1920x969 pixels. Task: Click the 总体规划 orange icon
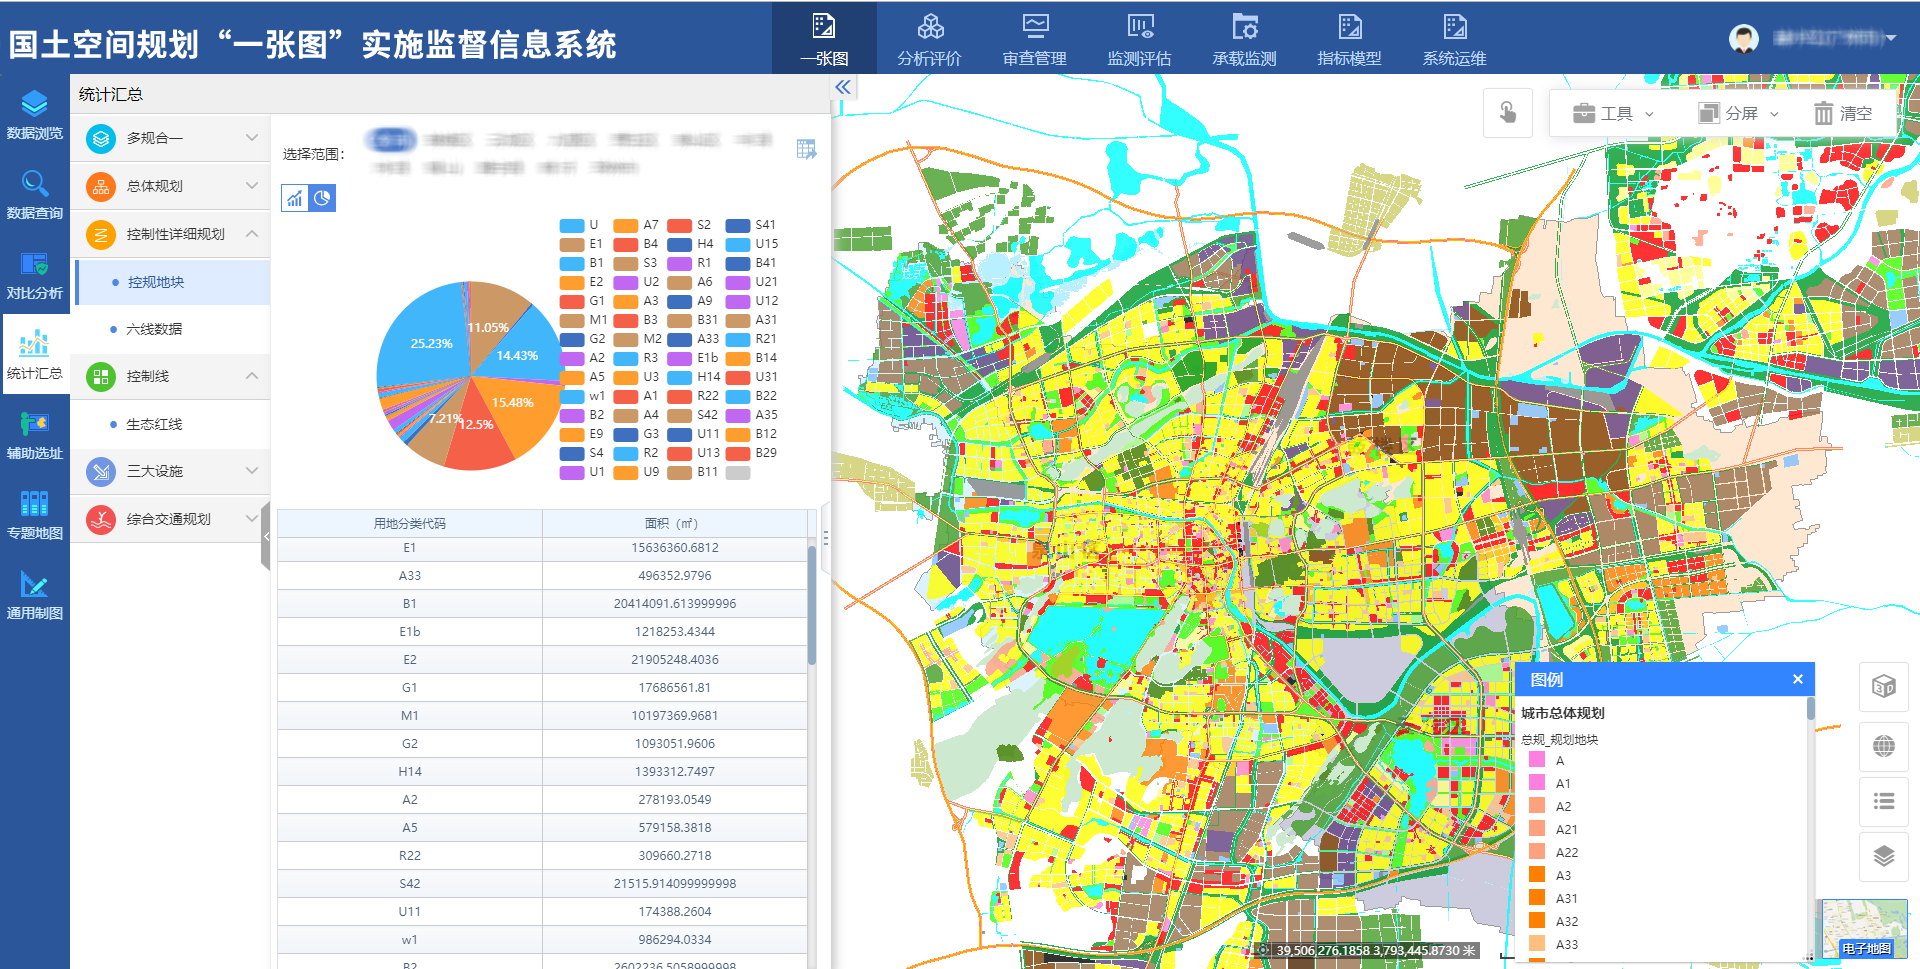click(x=101, y=186)
